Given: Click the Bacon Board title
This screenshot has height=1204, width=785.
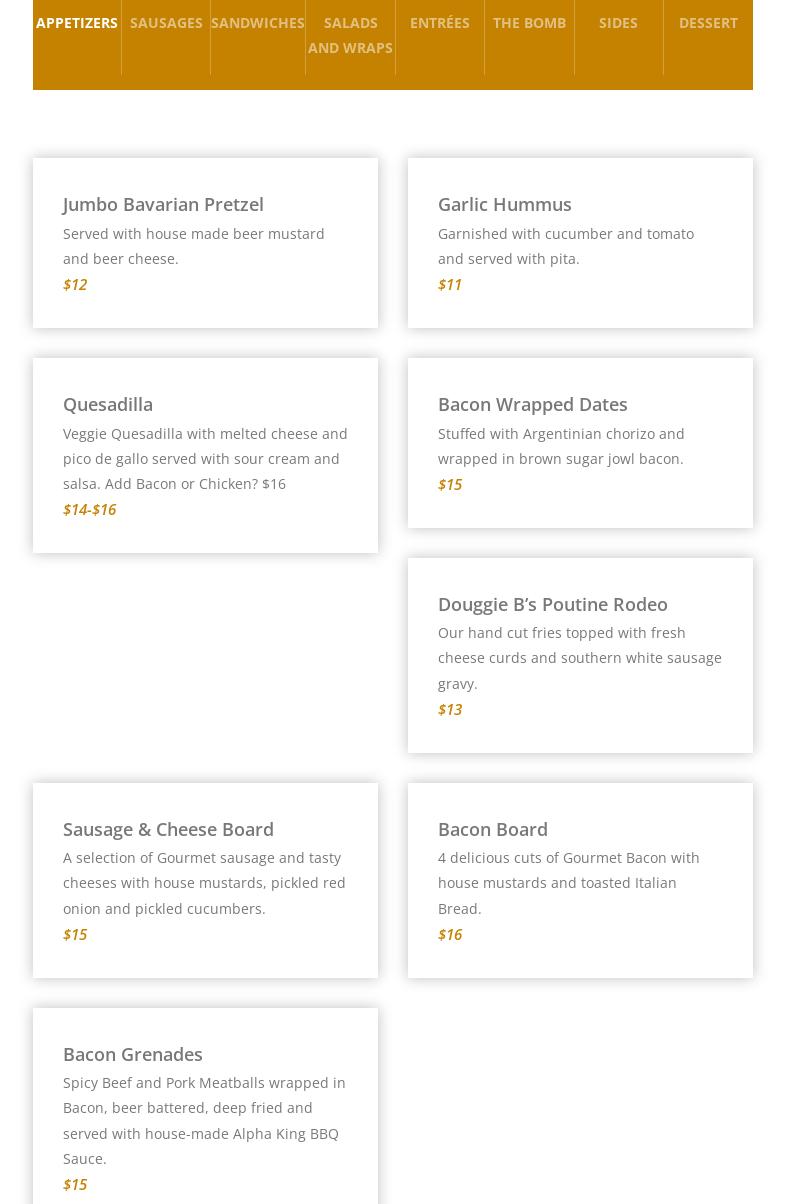Looking at the screenshot, I should [493, 829].
